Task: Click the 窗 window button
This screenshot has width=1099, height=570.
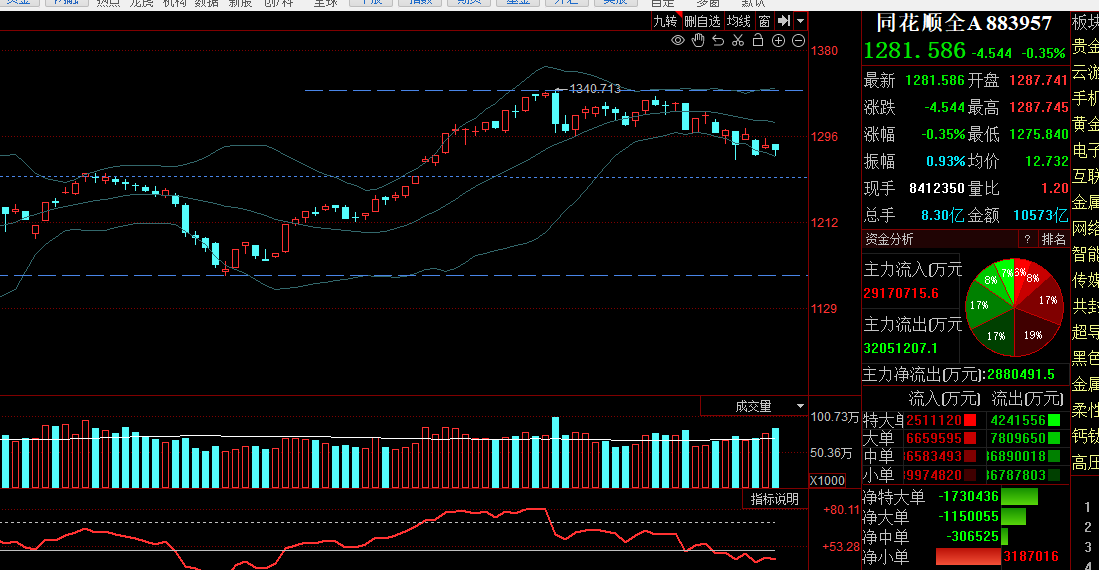Action: pyautogui.click(x=764, y=22)
